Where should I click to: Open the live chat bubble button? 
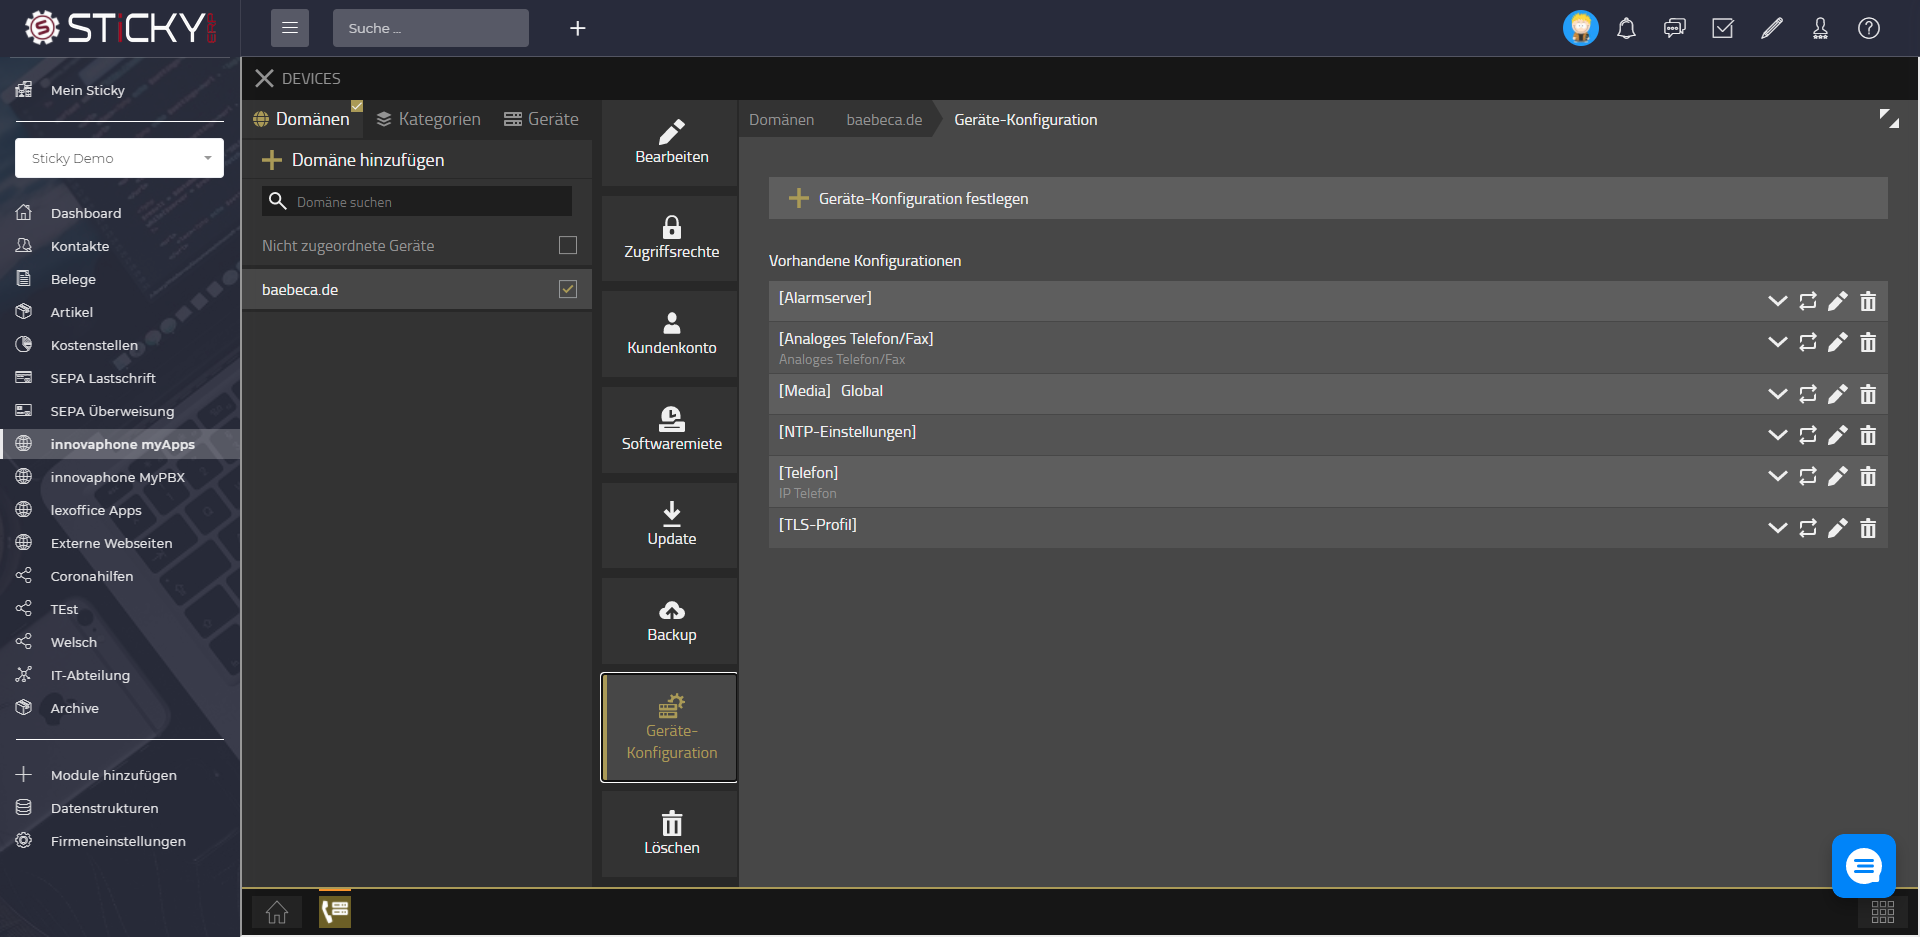click(1863, 866)
